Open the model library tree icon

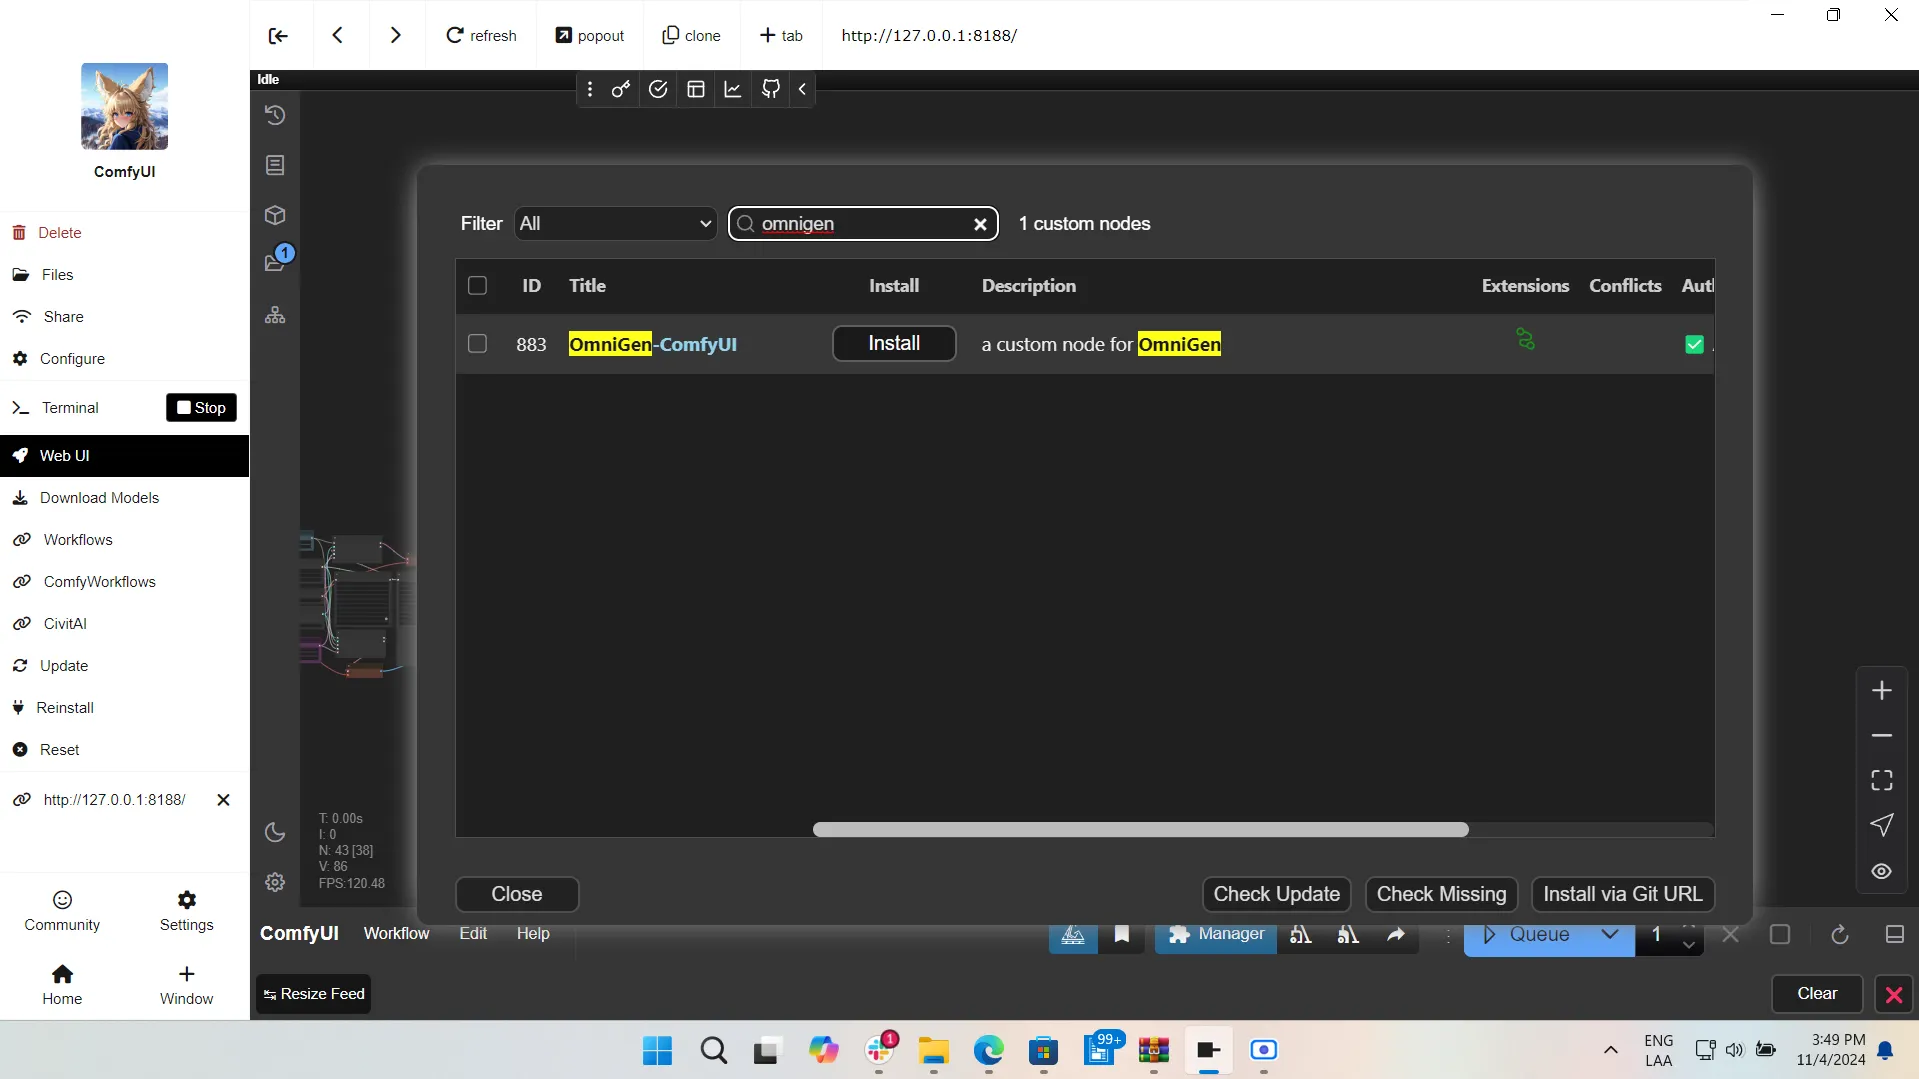[x=275, y=315]
